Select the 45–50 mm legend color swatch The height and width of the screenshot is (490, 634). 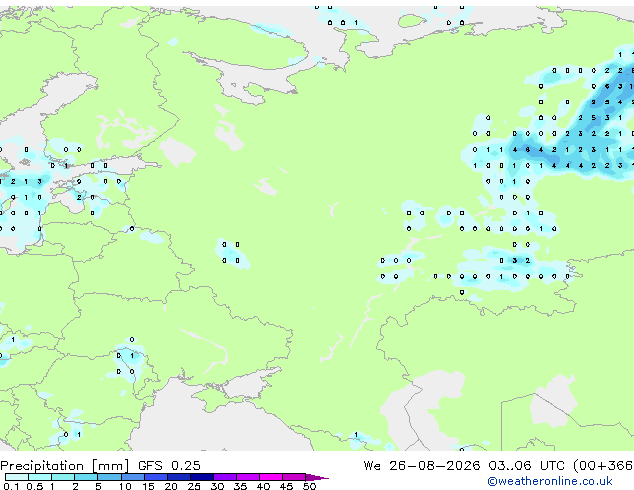(x=294, y=477)
